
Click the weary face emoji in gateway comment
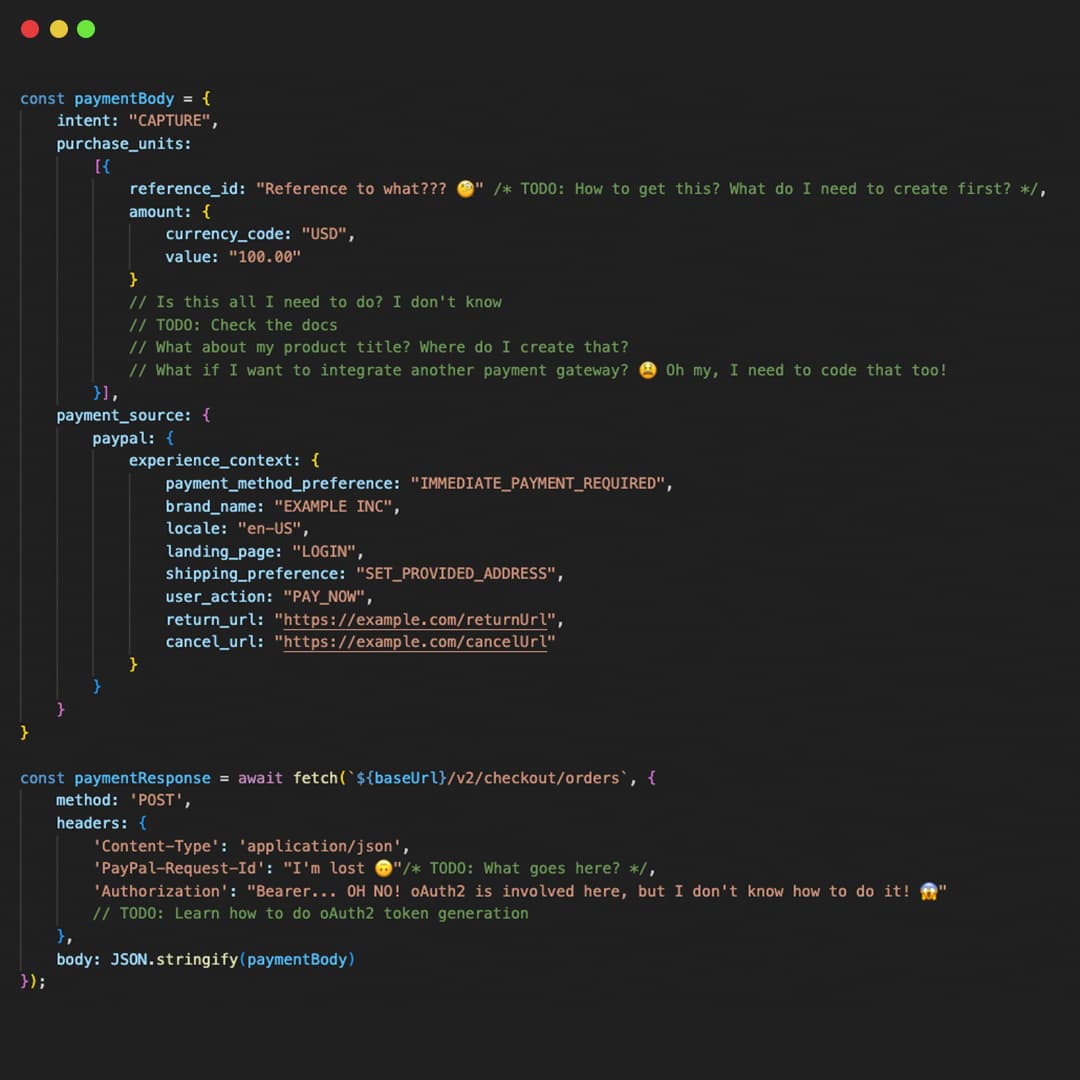click(647, 370)
